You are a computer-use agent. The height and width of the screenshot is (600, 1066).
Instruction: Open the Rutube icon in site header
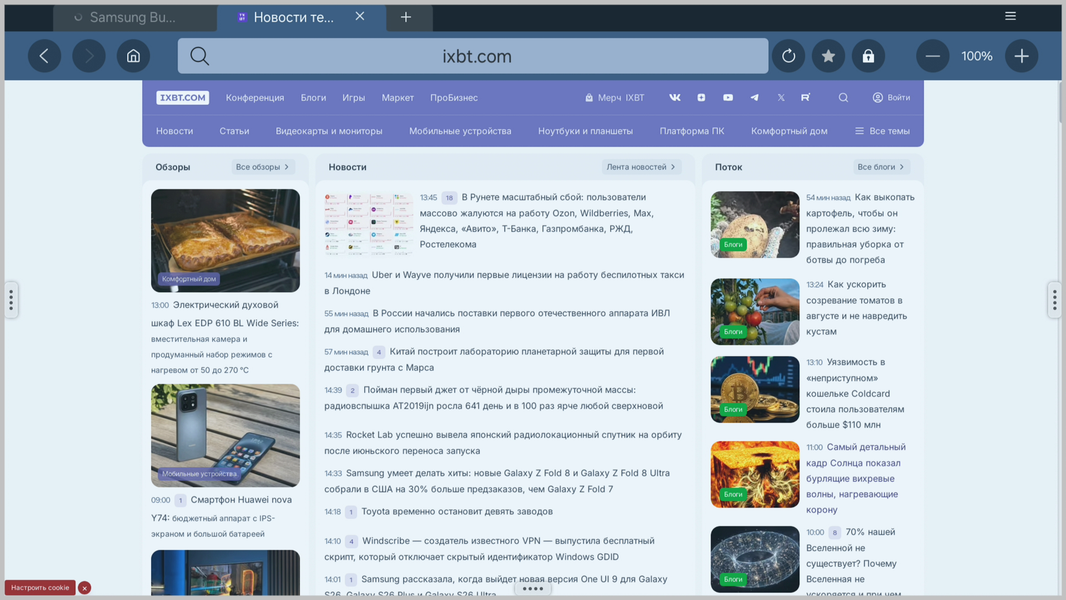pos(806,97)
